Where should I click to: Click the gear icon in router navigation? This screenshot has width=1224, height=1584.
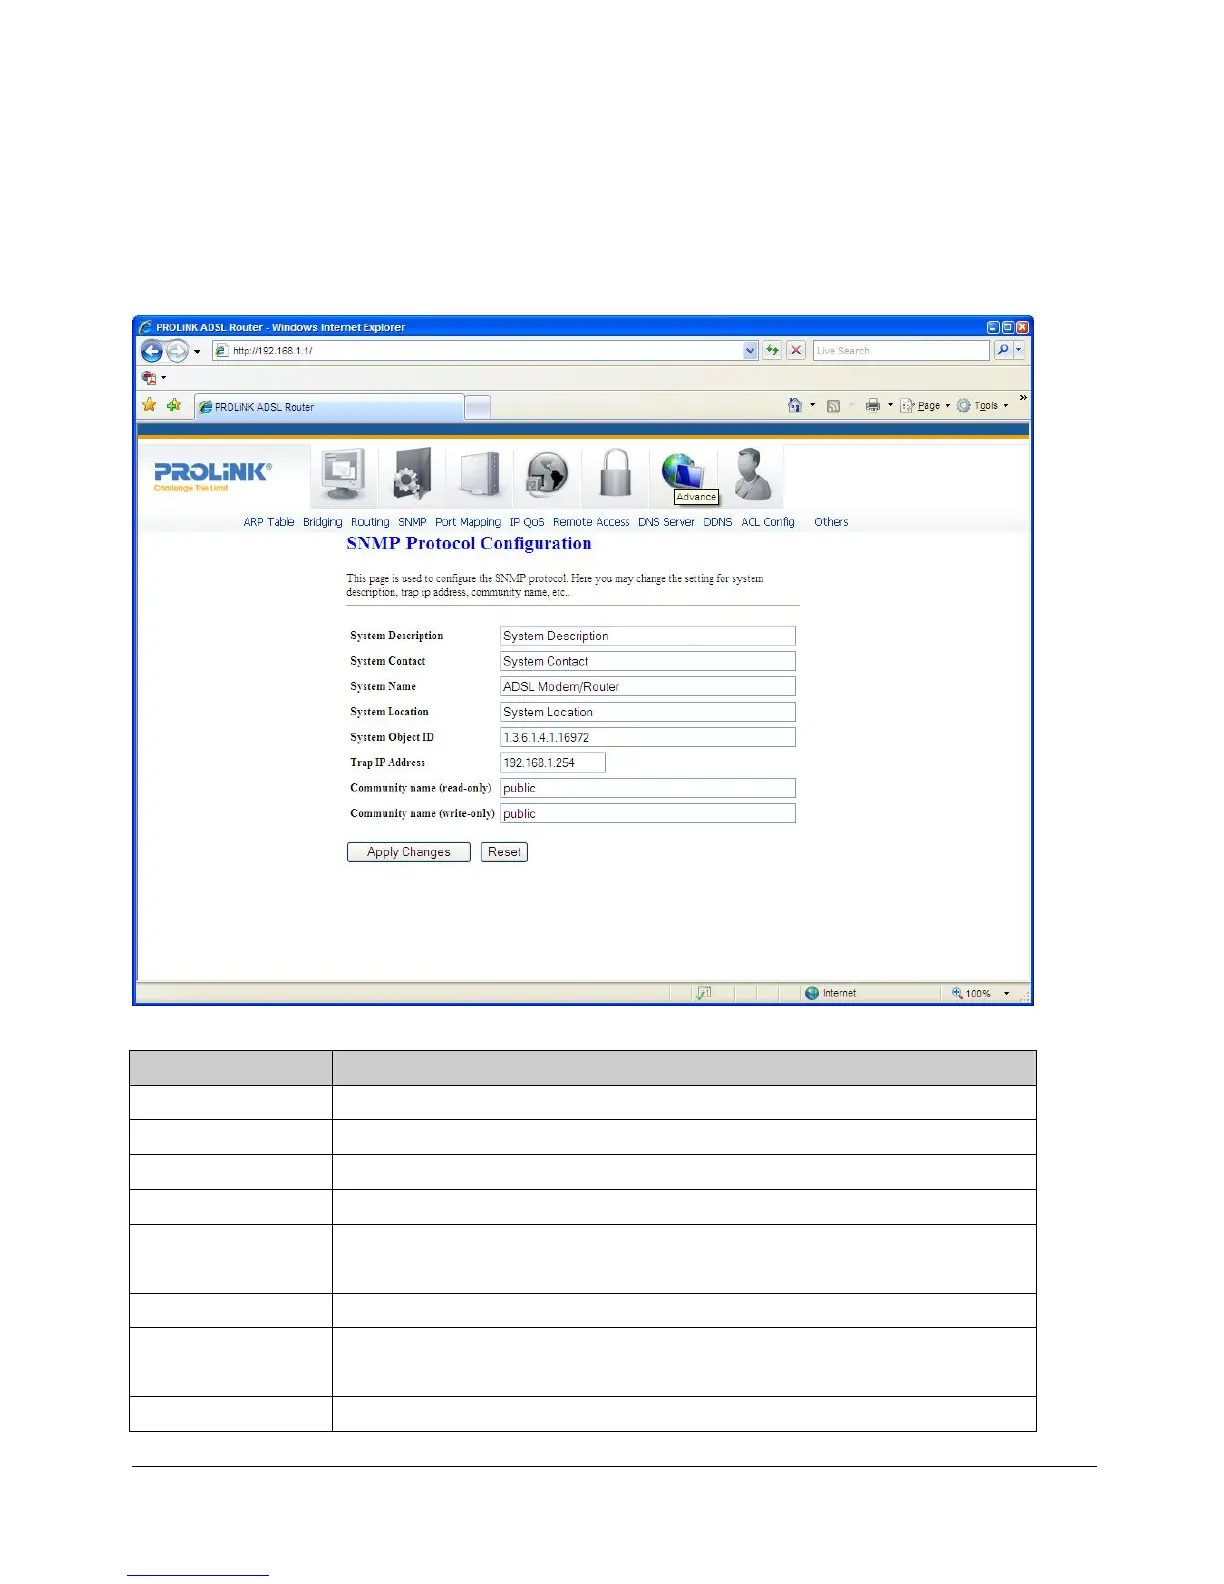coord(412,474)
